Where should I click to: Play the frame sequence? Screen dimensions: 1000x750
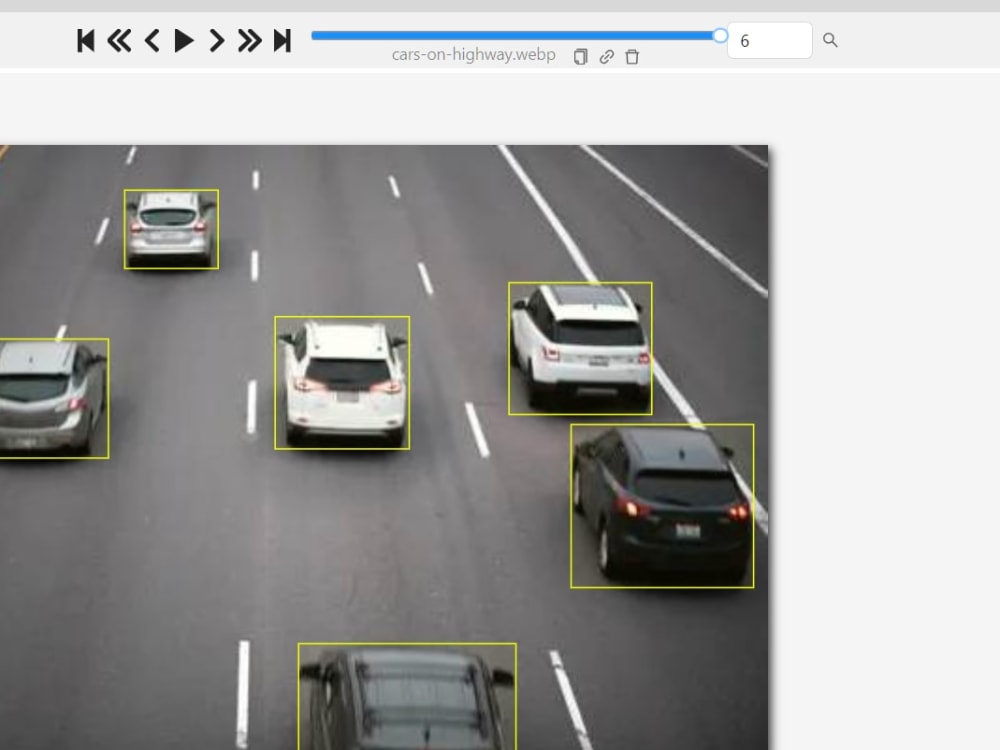click(x=184, y=41)
